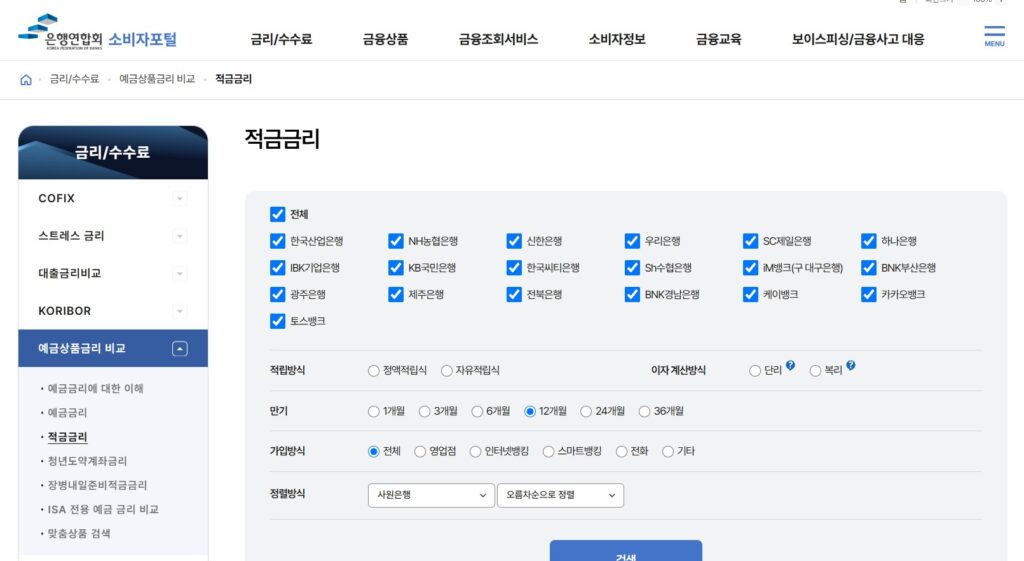This screenshot has width=1024, height=561.
Task: Select 전체 under 가입방식
Action: point(374,451)
